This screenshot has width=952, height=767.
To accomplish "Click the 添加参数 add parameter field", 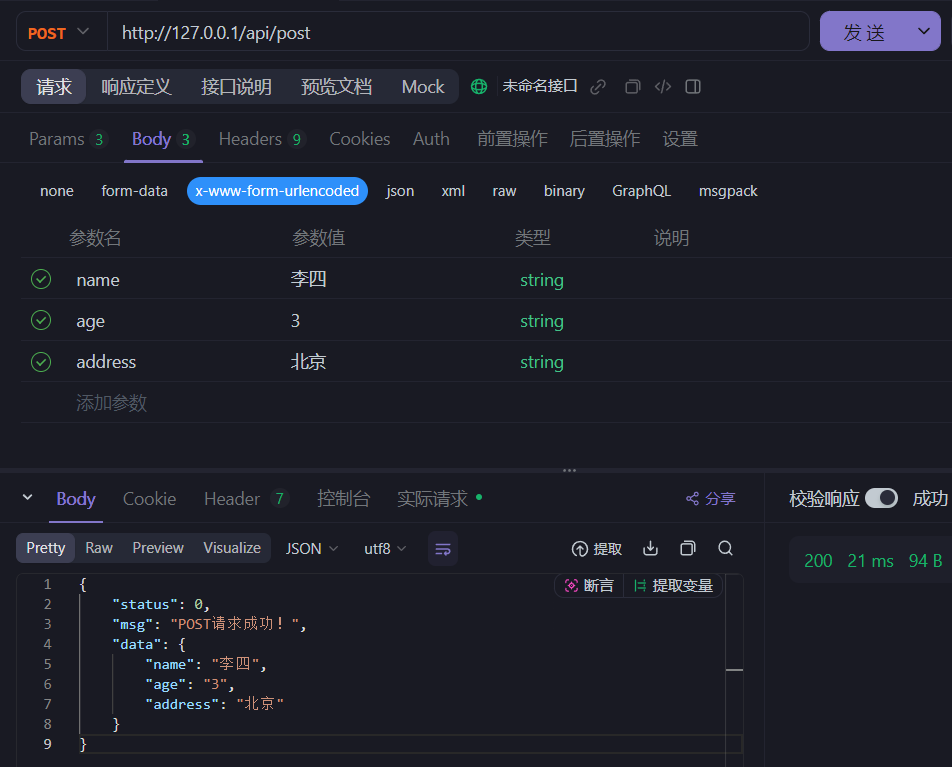I will tap(112, 403).
